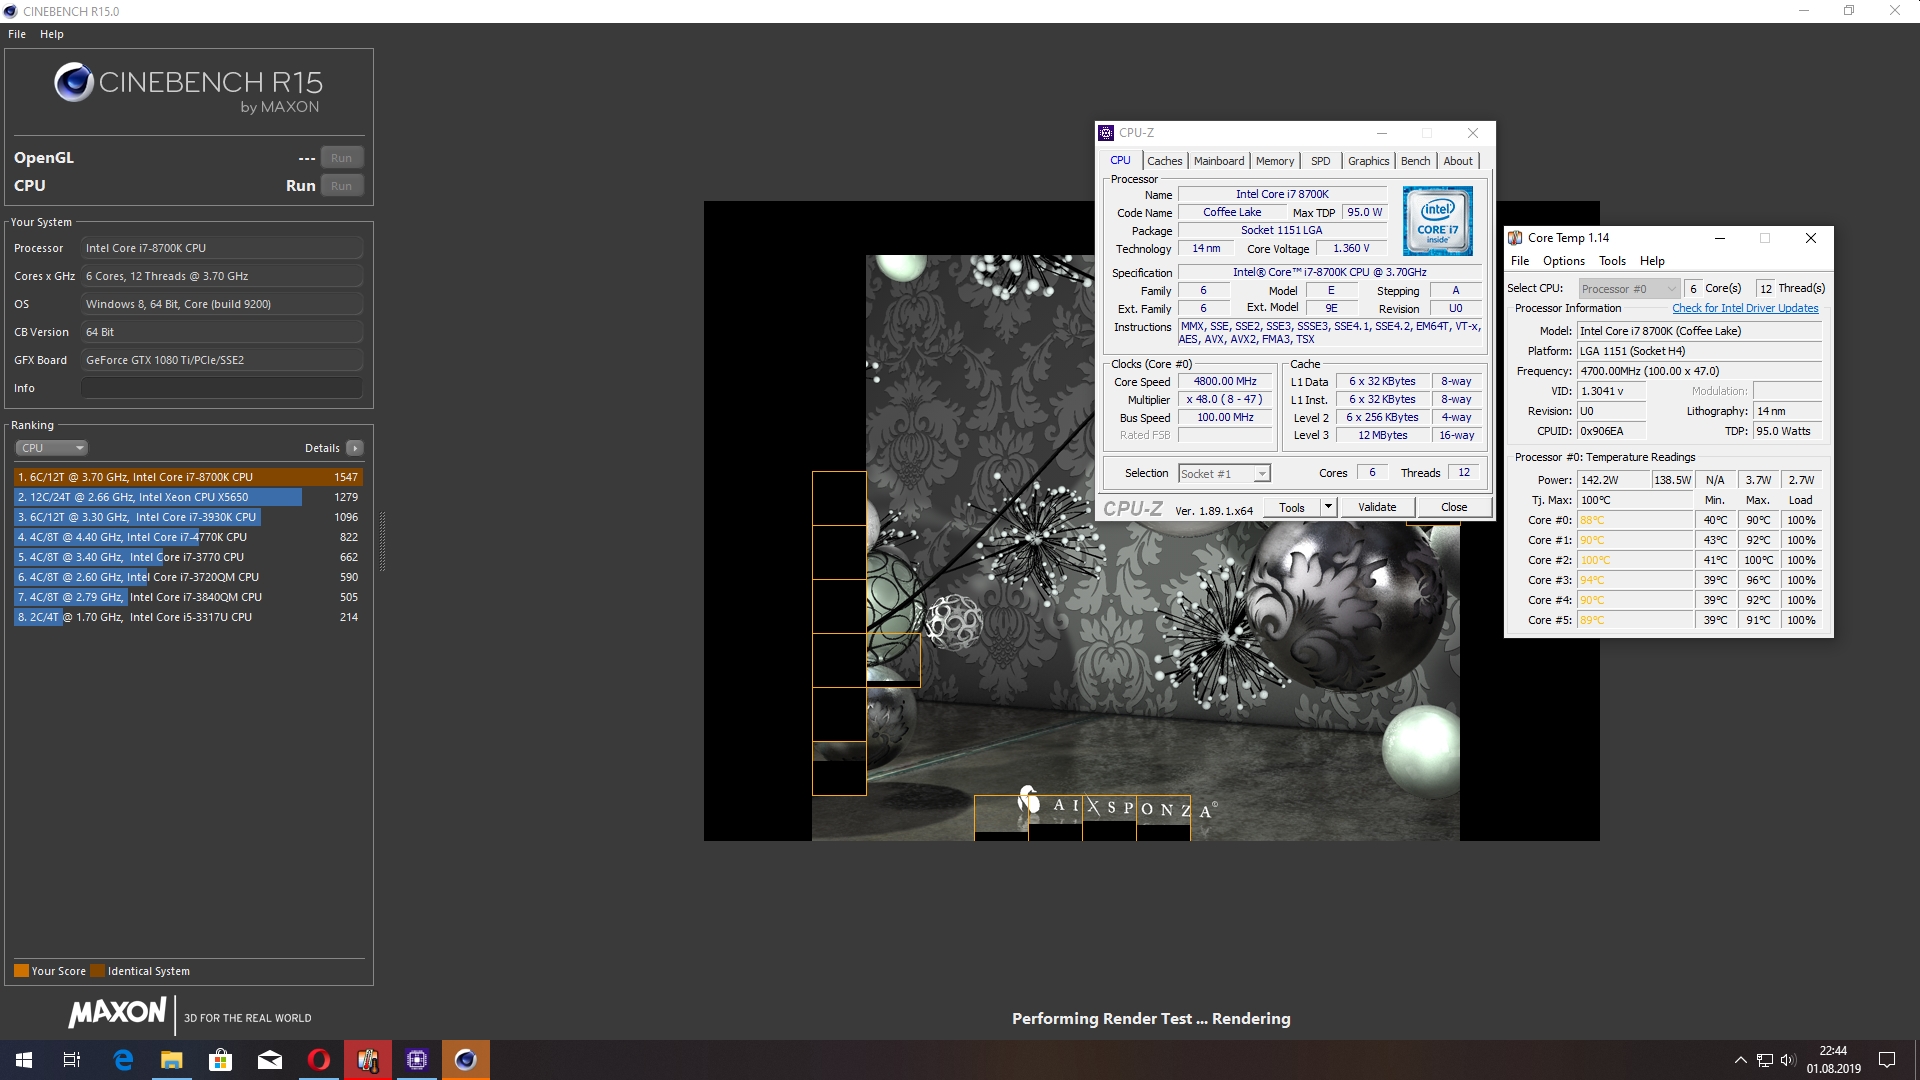
Task: Click the Core #2 temperature reading 100°C
Action: [1636, 560]
